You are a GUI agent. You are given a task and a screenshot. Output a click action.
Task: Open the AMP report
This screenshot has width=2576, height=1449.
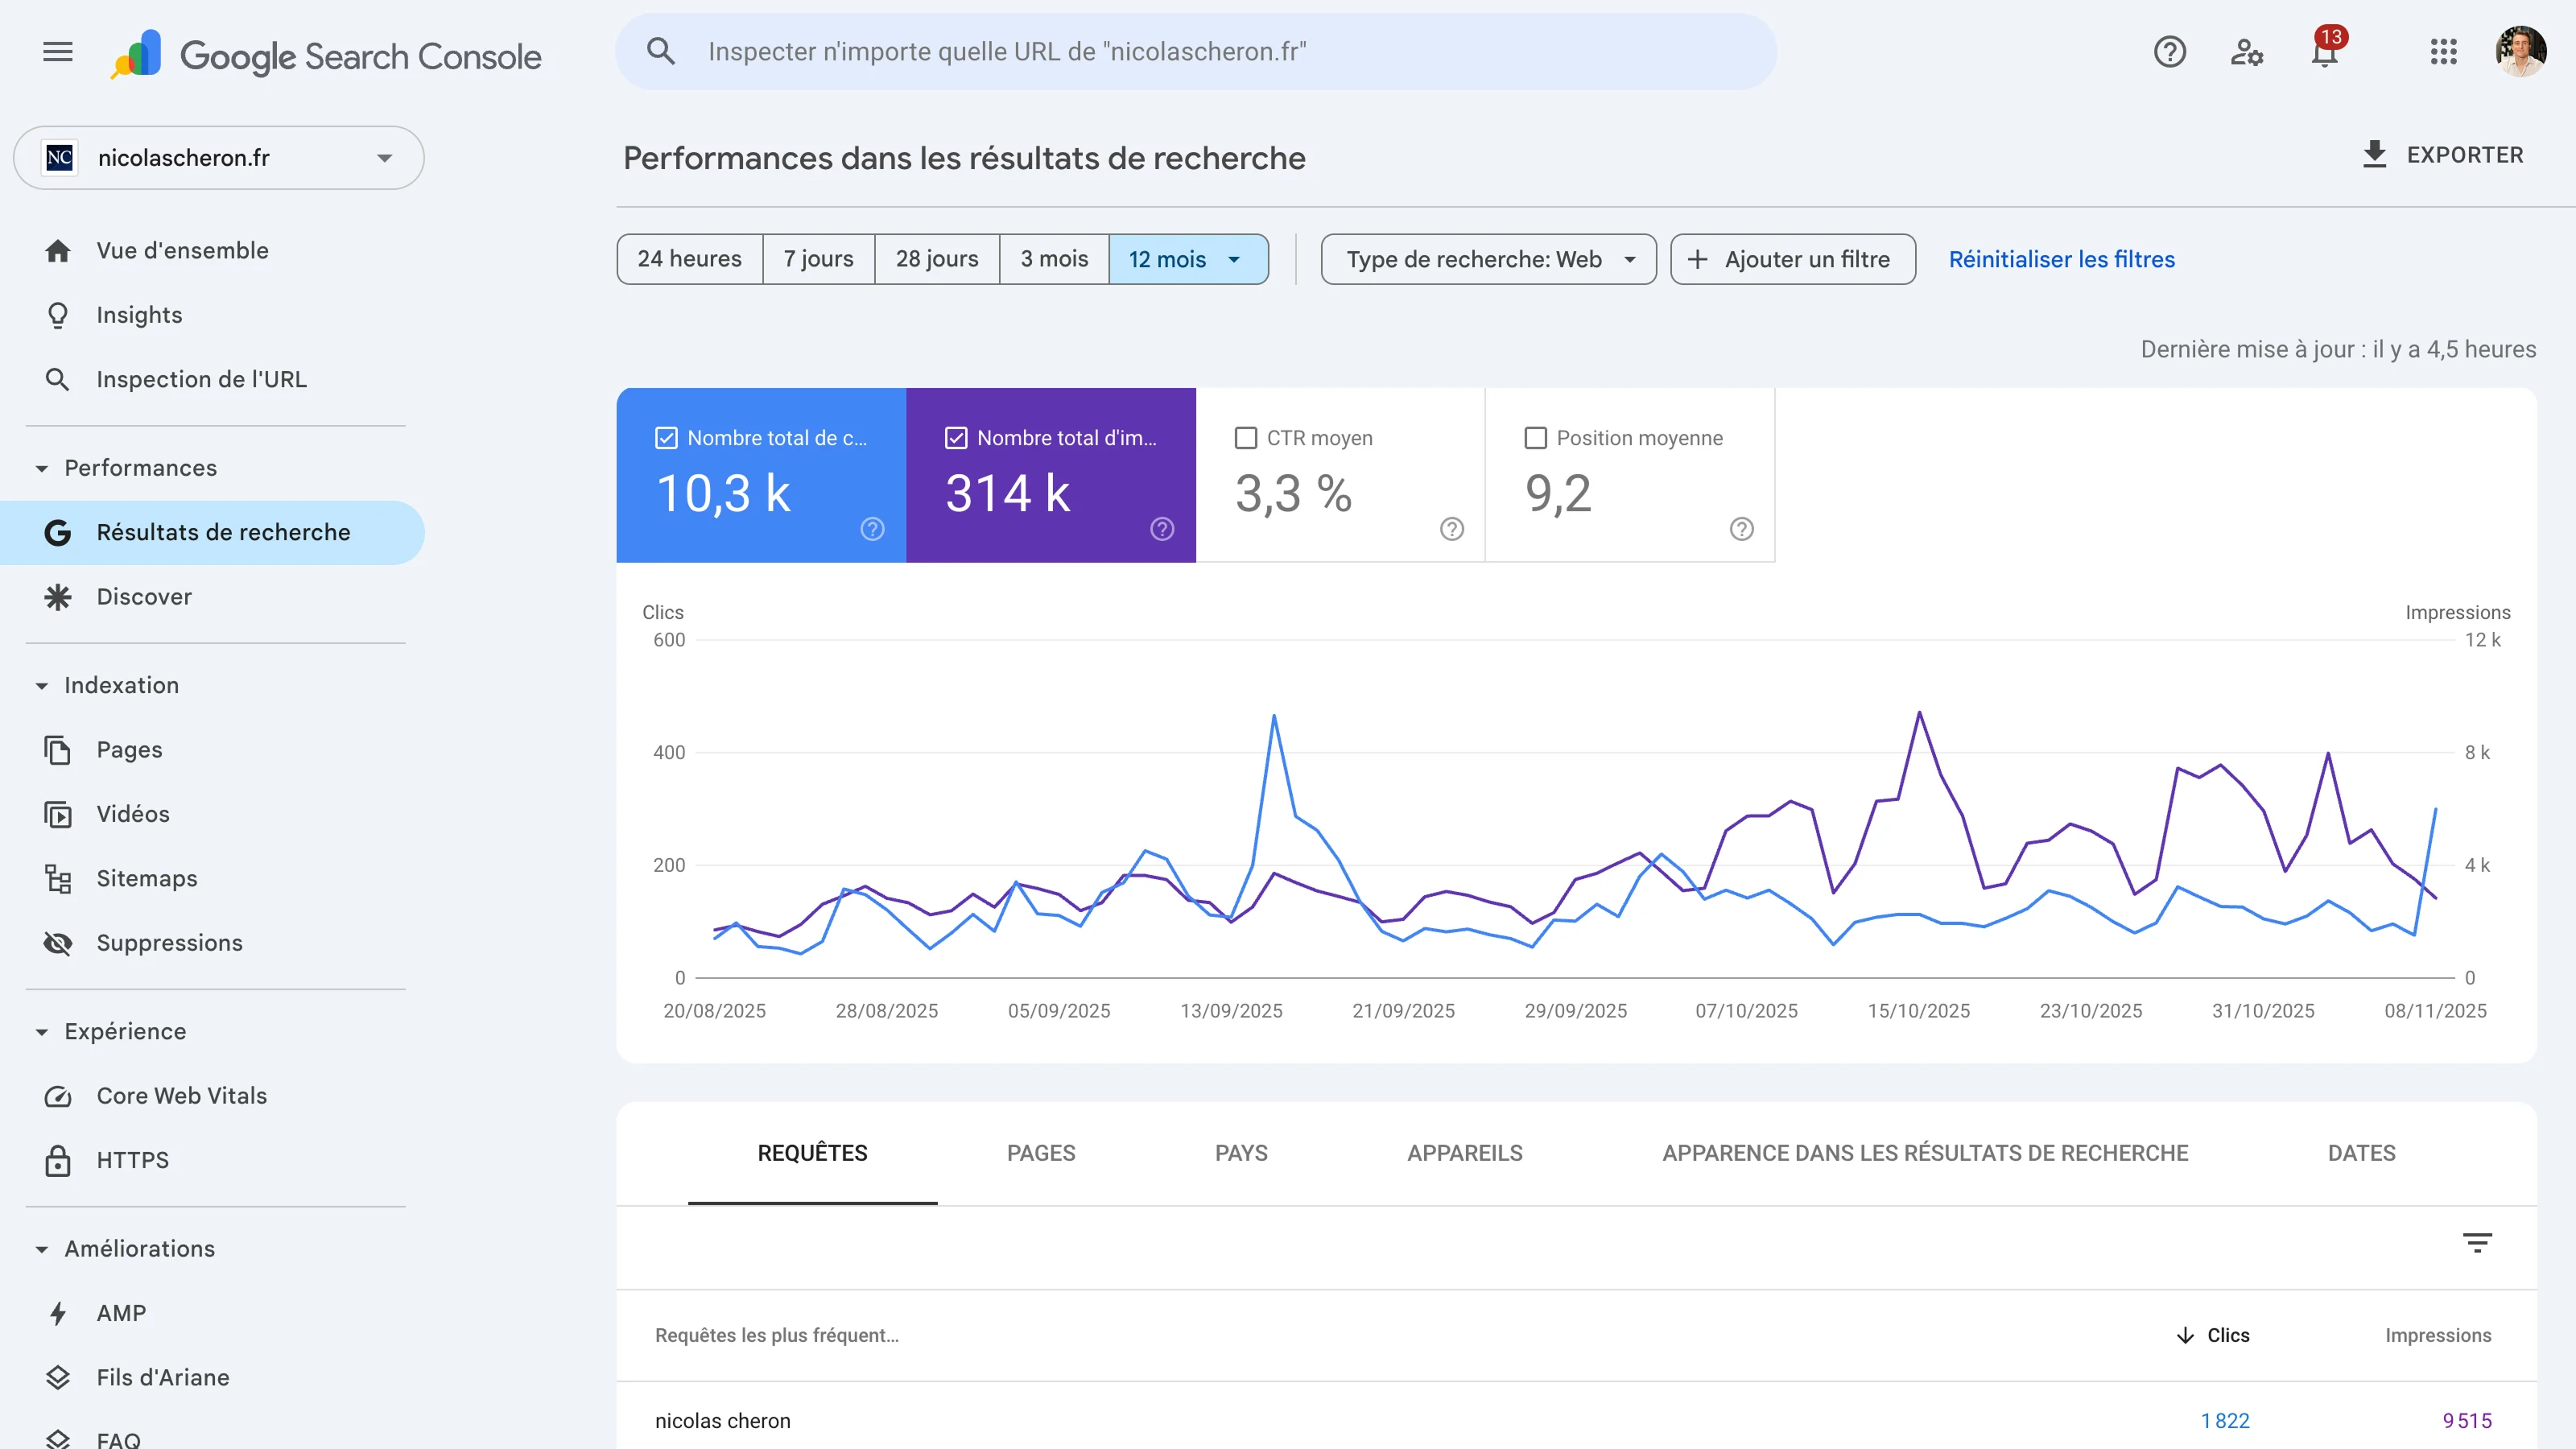[x=121, y=1313]
